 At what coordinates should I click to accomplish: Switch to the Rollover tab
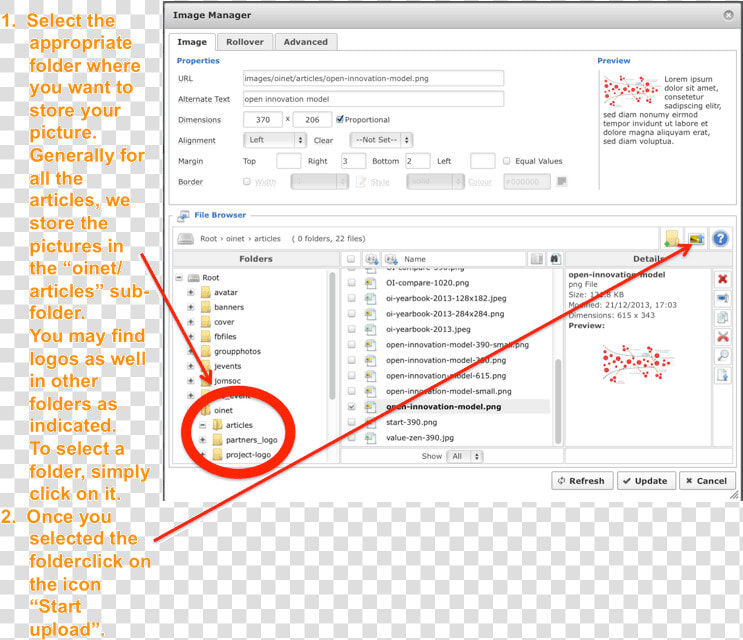point(245,42)
